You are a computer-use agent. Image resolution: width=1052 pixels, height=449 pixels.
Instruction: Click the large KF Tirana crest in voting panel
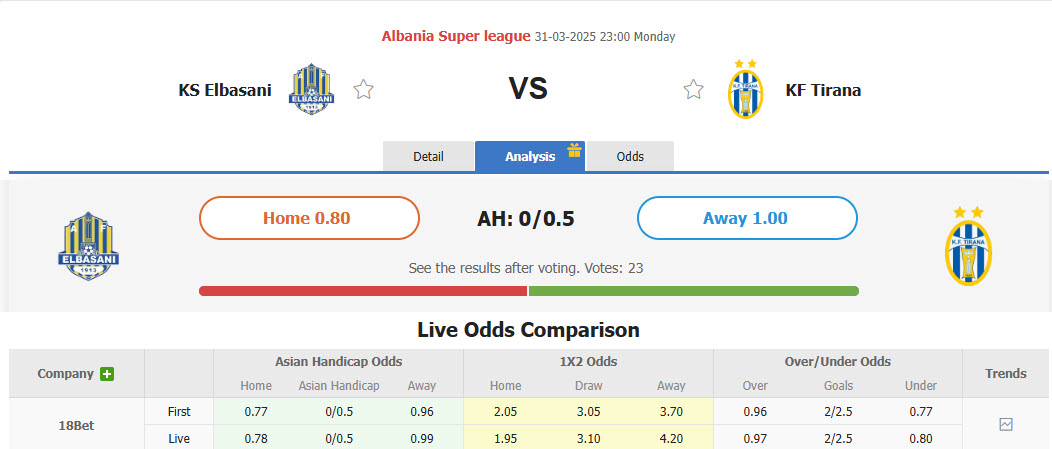point(968,247)
